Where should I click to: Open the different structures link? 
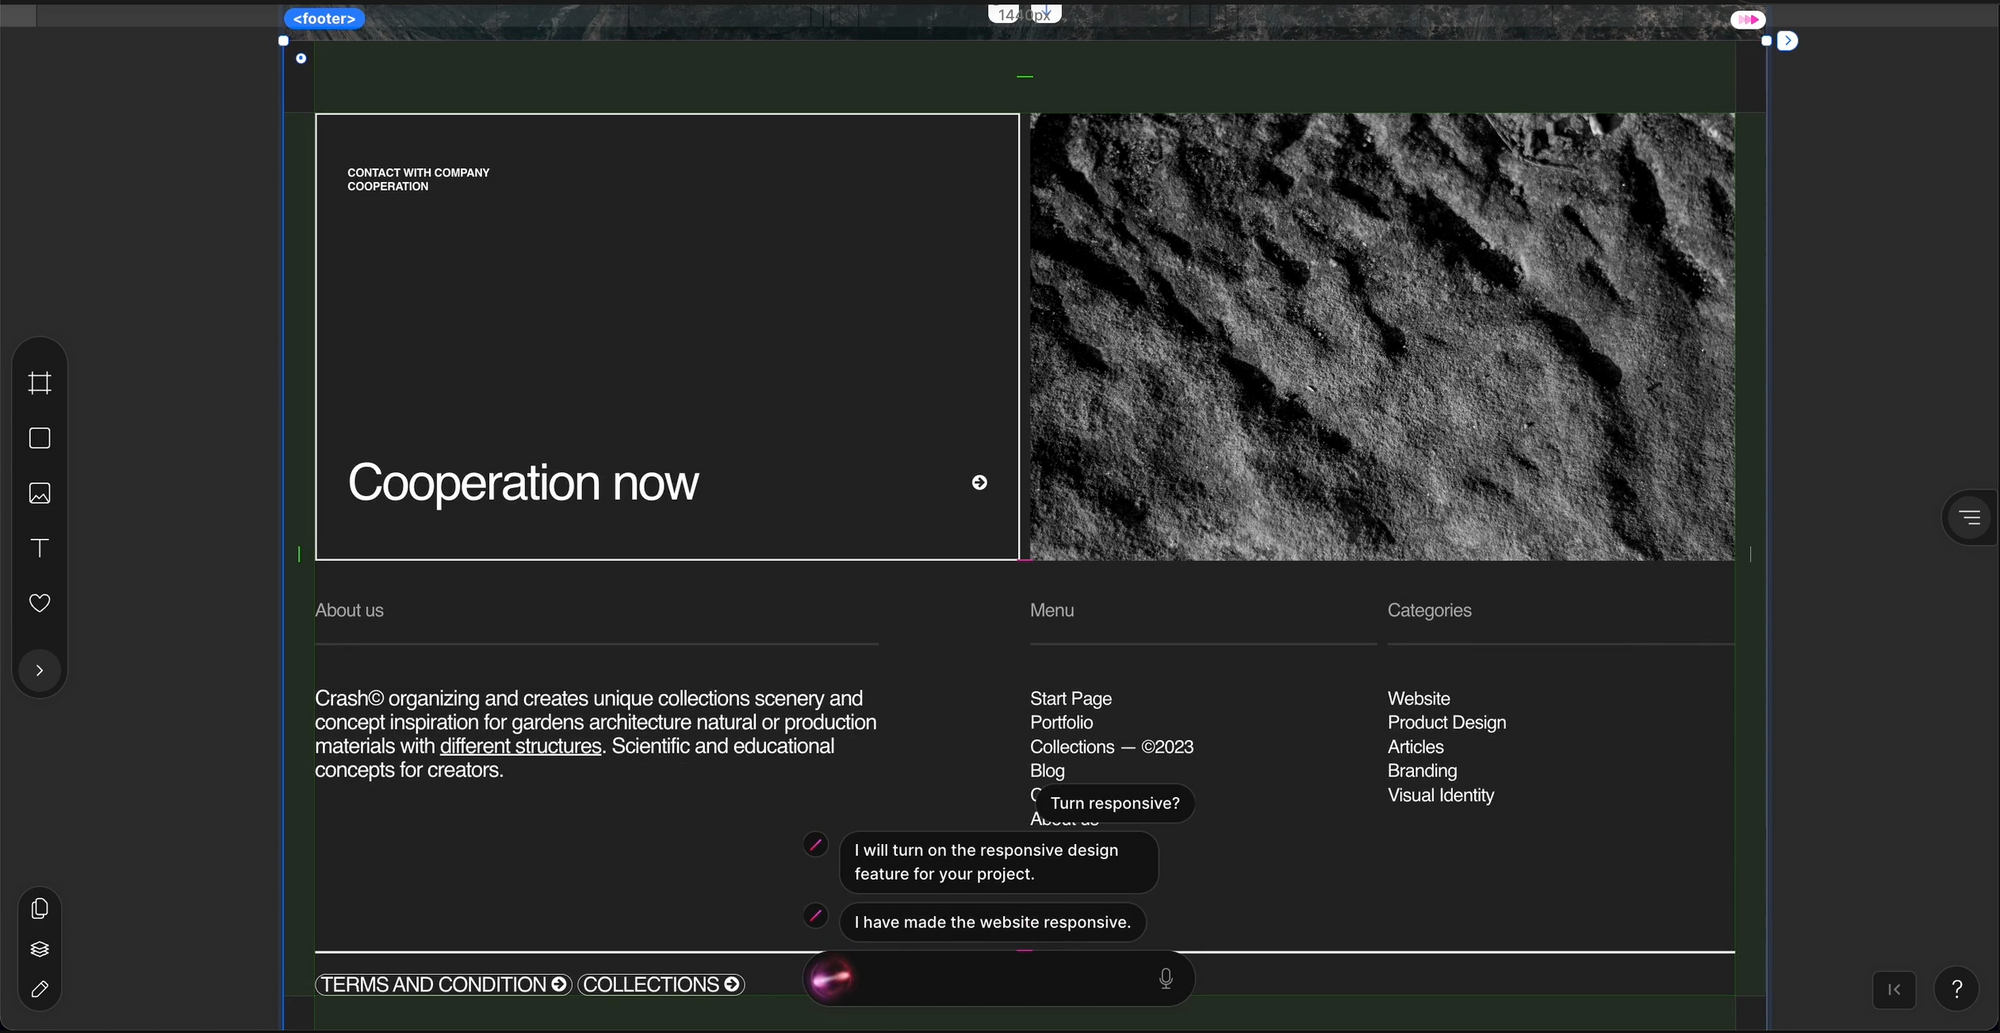(520, 746)
